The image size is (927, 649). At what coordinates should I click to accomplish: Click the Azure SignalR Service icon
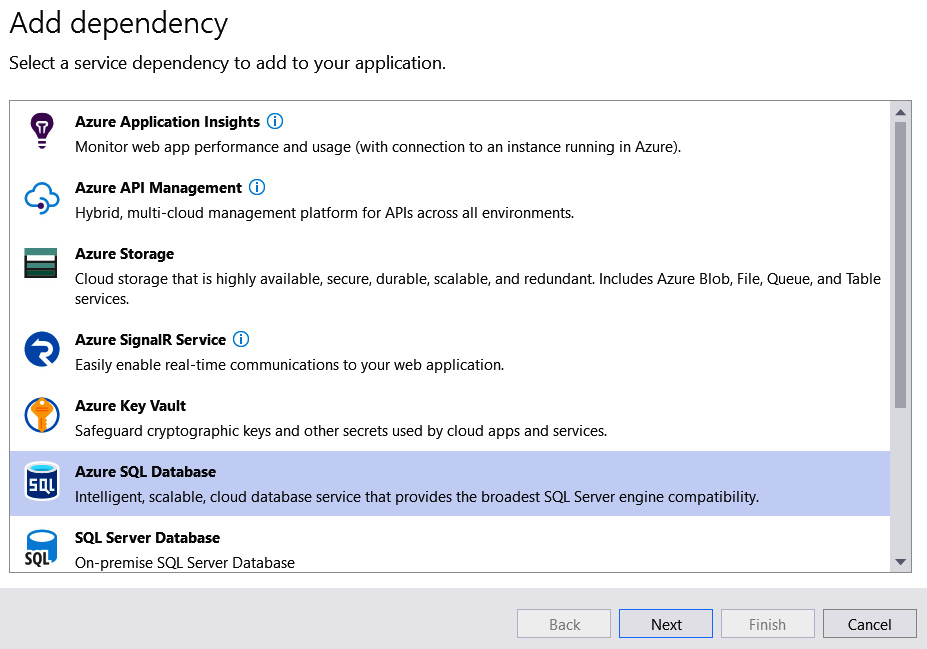pyautogui.click(x=41, y=350)
